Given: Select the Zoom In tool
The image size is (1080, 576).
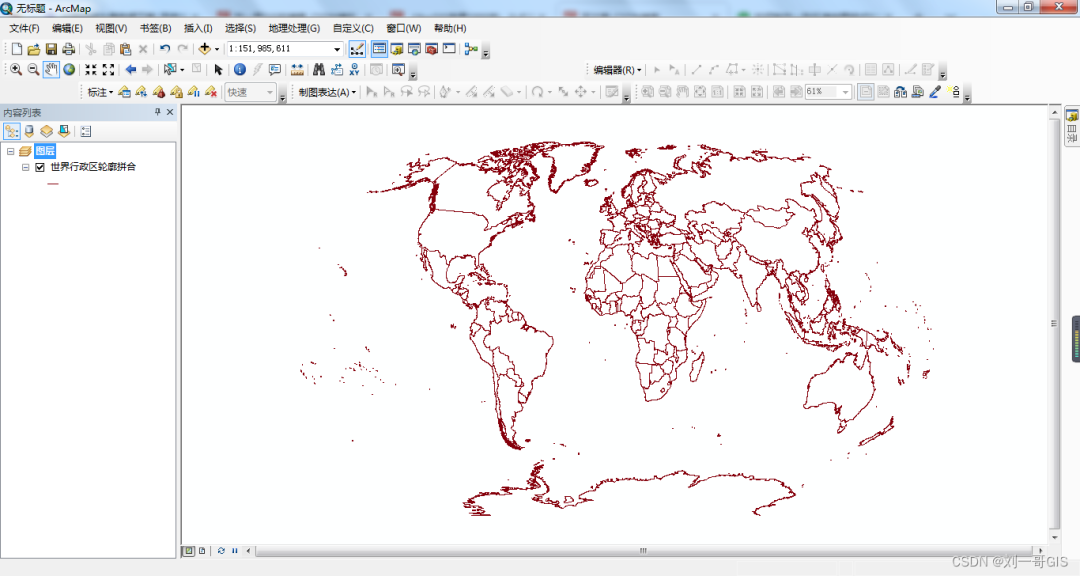Looking at the screenshot, I should click(x=15, y=70).
